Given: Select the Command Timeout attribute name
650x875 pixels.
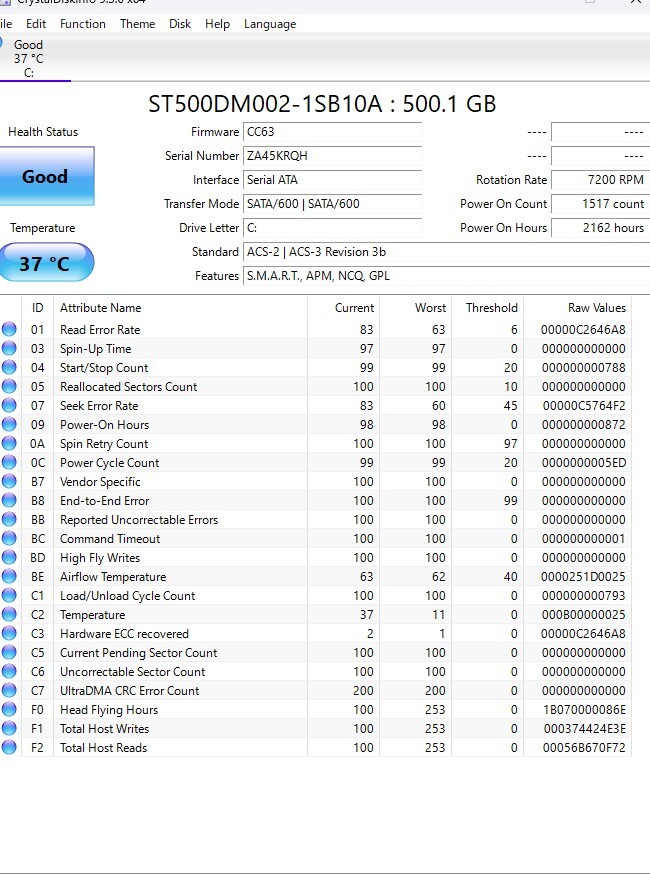Looking at the screenshot, I should click(x=110, y=539).
